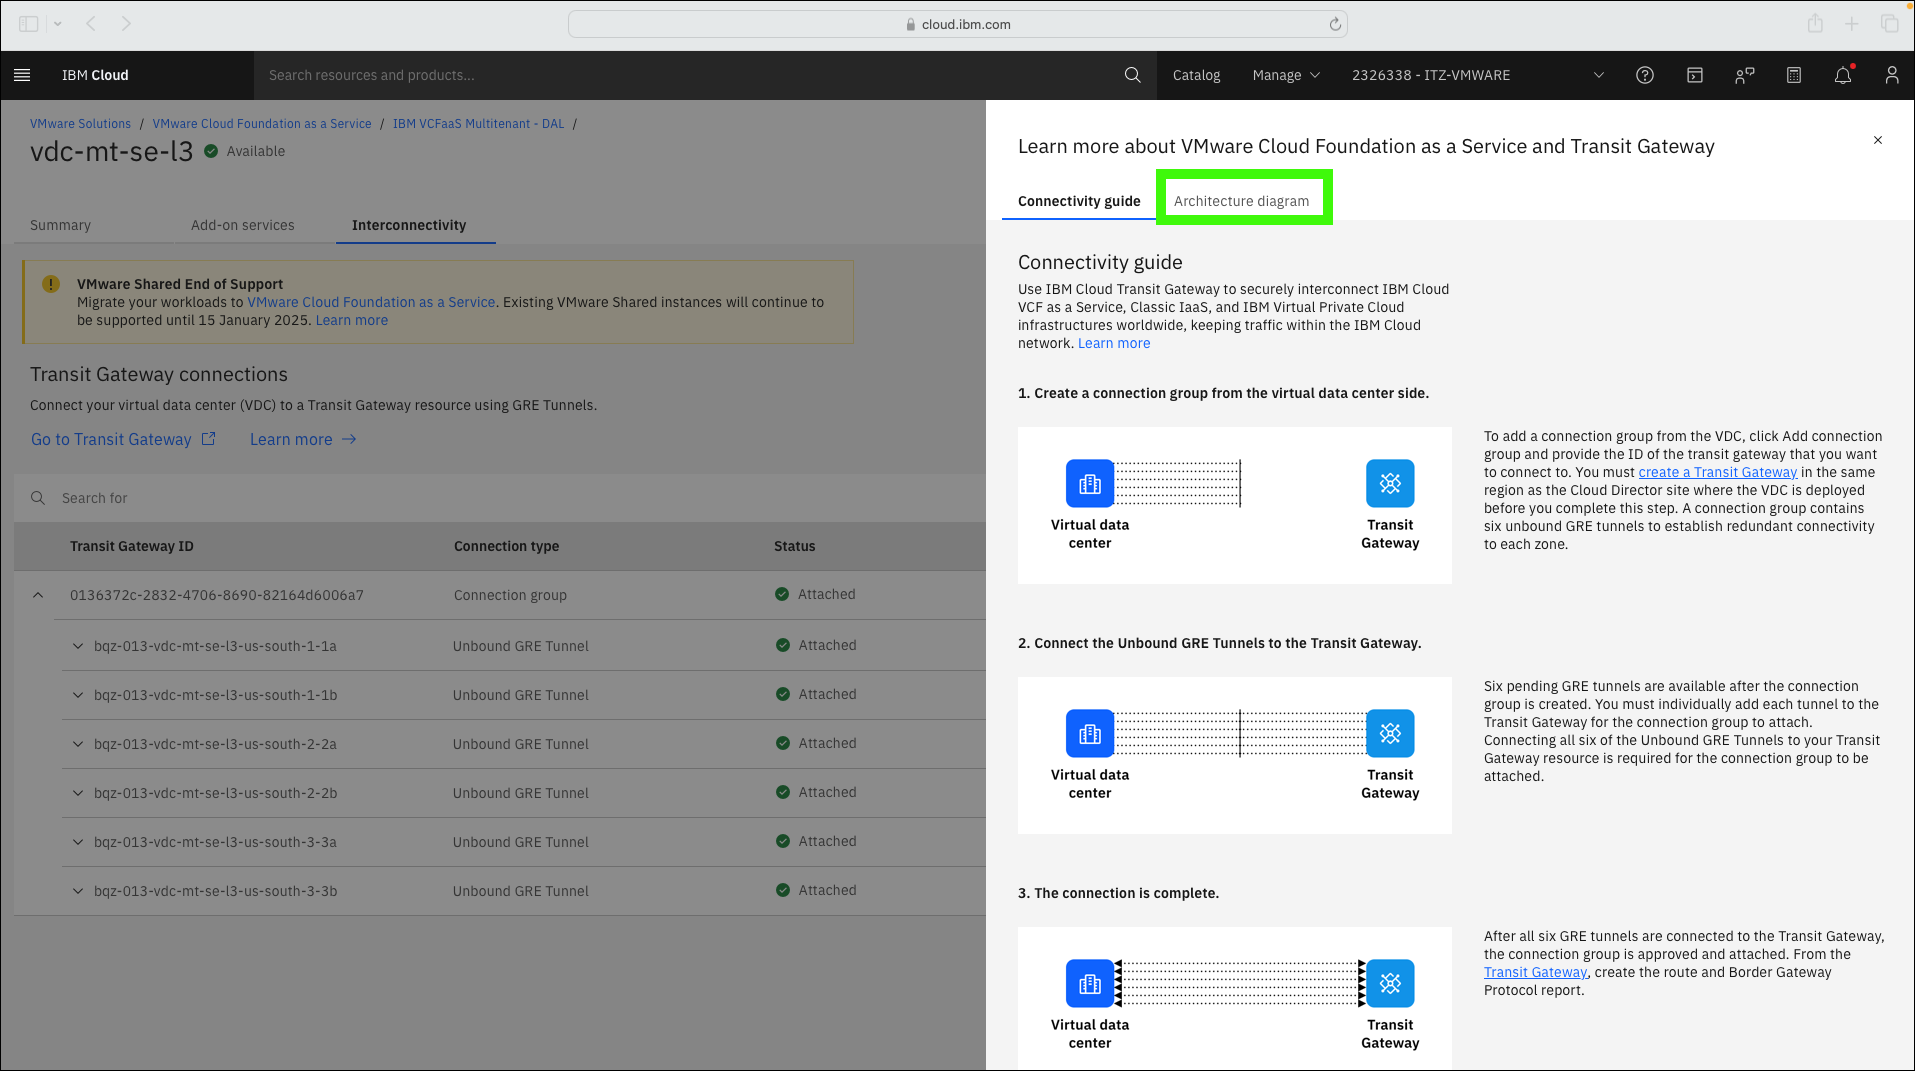Open the IBM Cloud hamburger navigation menu
This screenshot has width=1915, height=1071.
coord(22,75)
